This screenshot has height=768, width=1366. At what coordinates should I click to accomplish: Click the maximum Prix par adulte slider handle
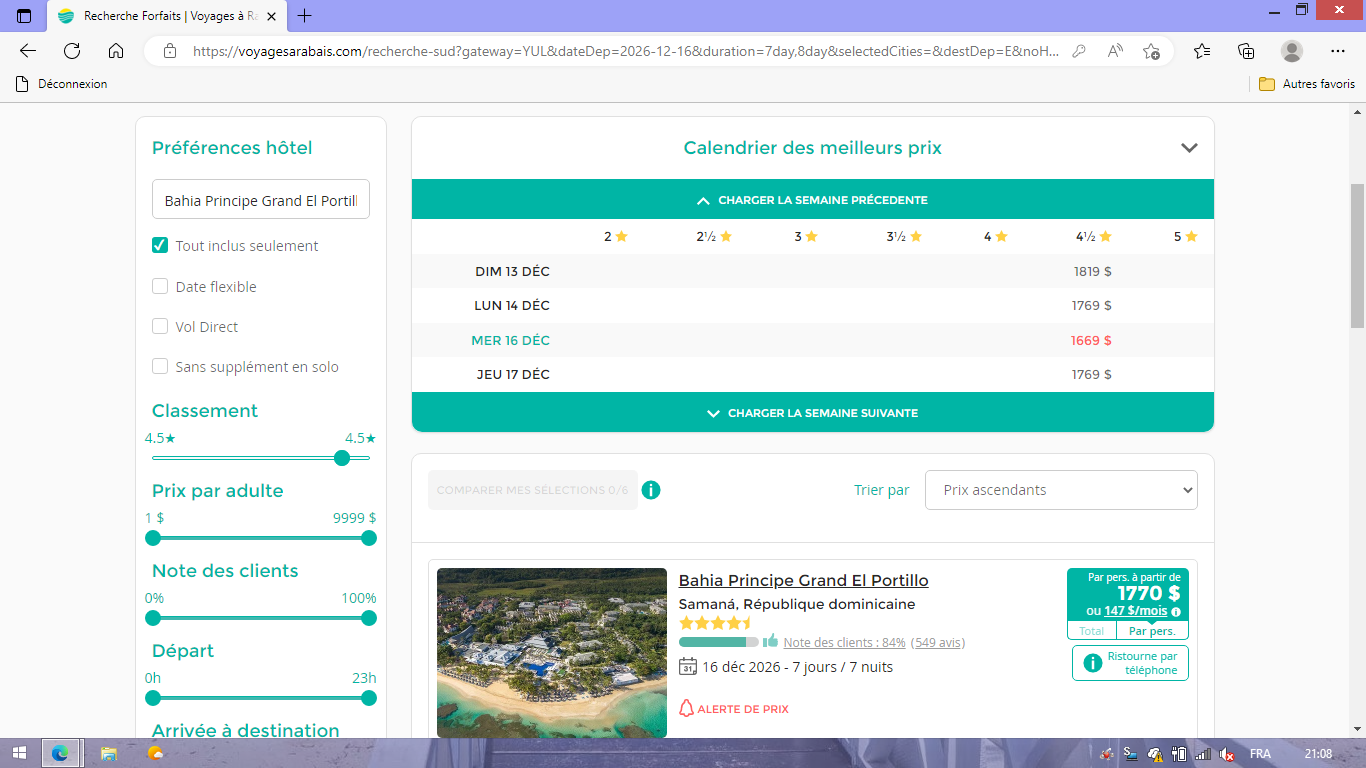point(369,538)
